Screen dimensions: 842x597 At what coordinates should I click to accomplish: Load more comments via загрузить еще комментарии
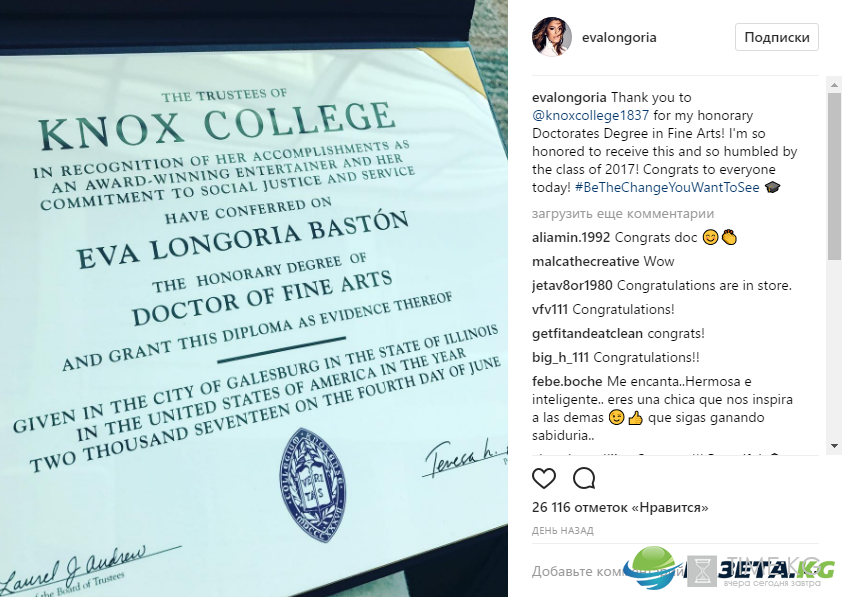pyautogui.click(x=623, y=214)
